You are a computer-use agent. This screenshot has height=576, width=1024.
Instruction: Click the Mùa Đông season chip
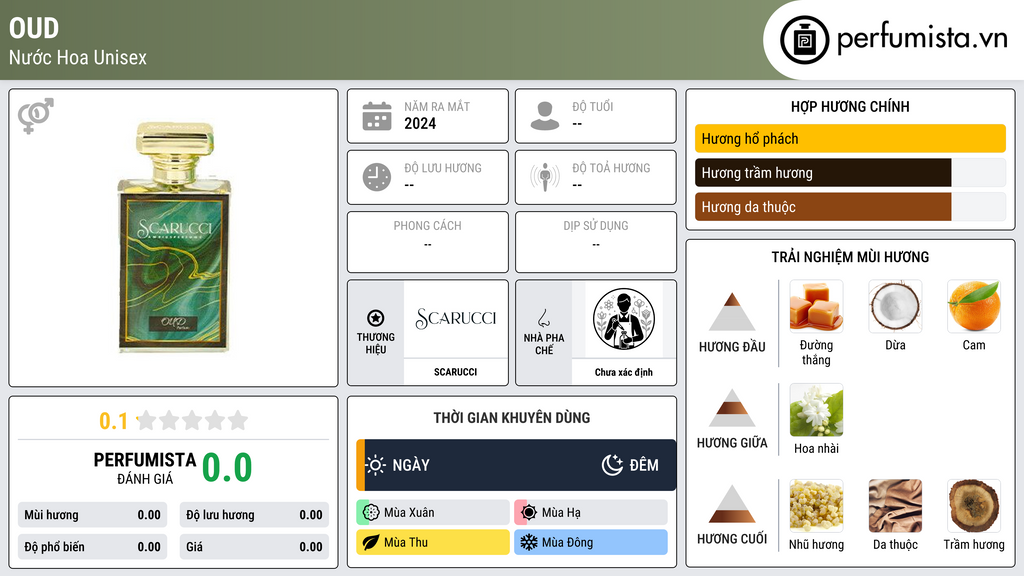[x=591, y=542]
